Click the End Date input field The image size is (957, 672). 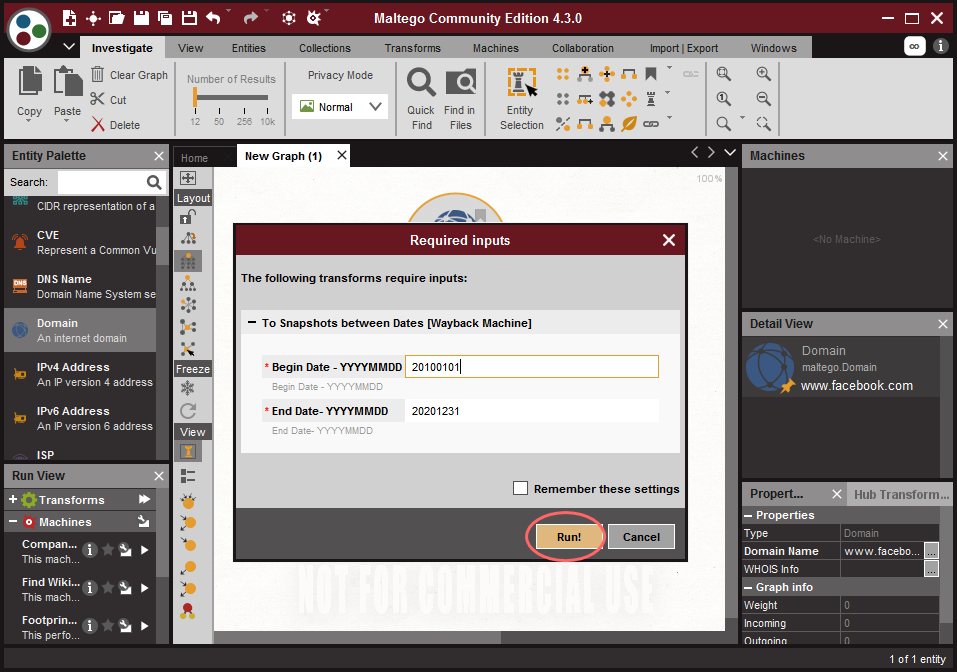point(532,411)
